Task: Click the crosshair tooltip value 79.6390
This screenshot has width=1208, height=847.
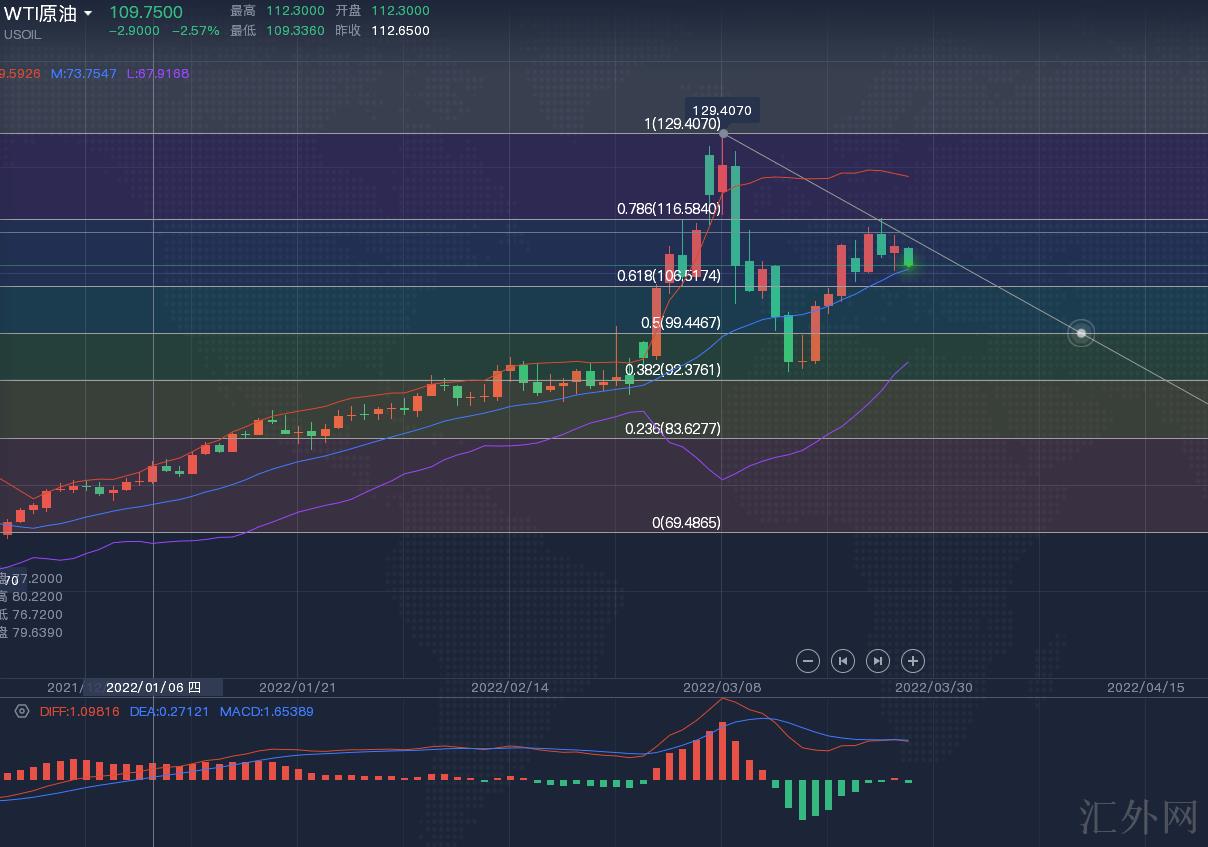Action: [x=37, y=633]
